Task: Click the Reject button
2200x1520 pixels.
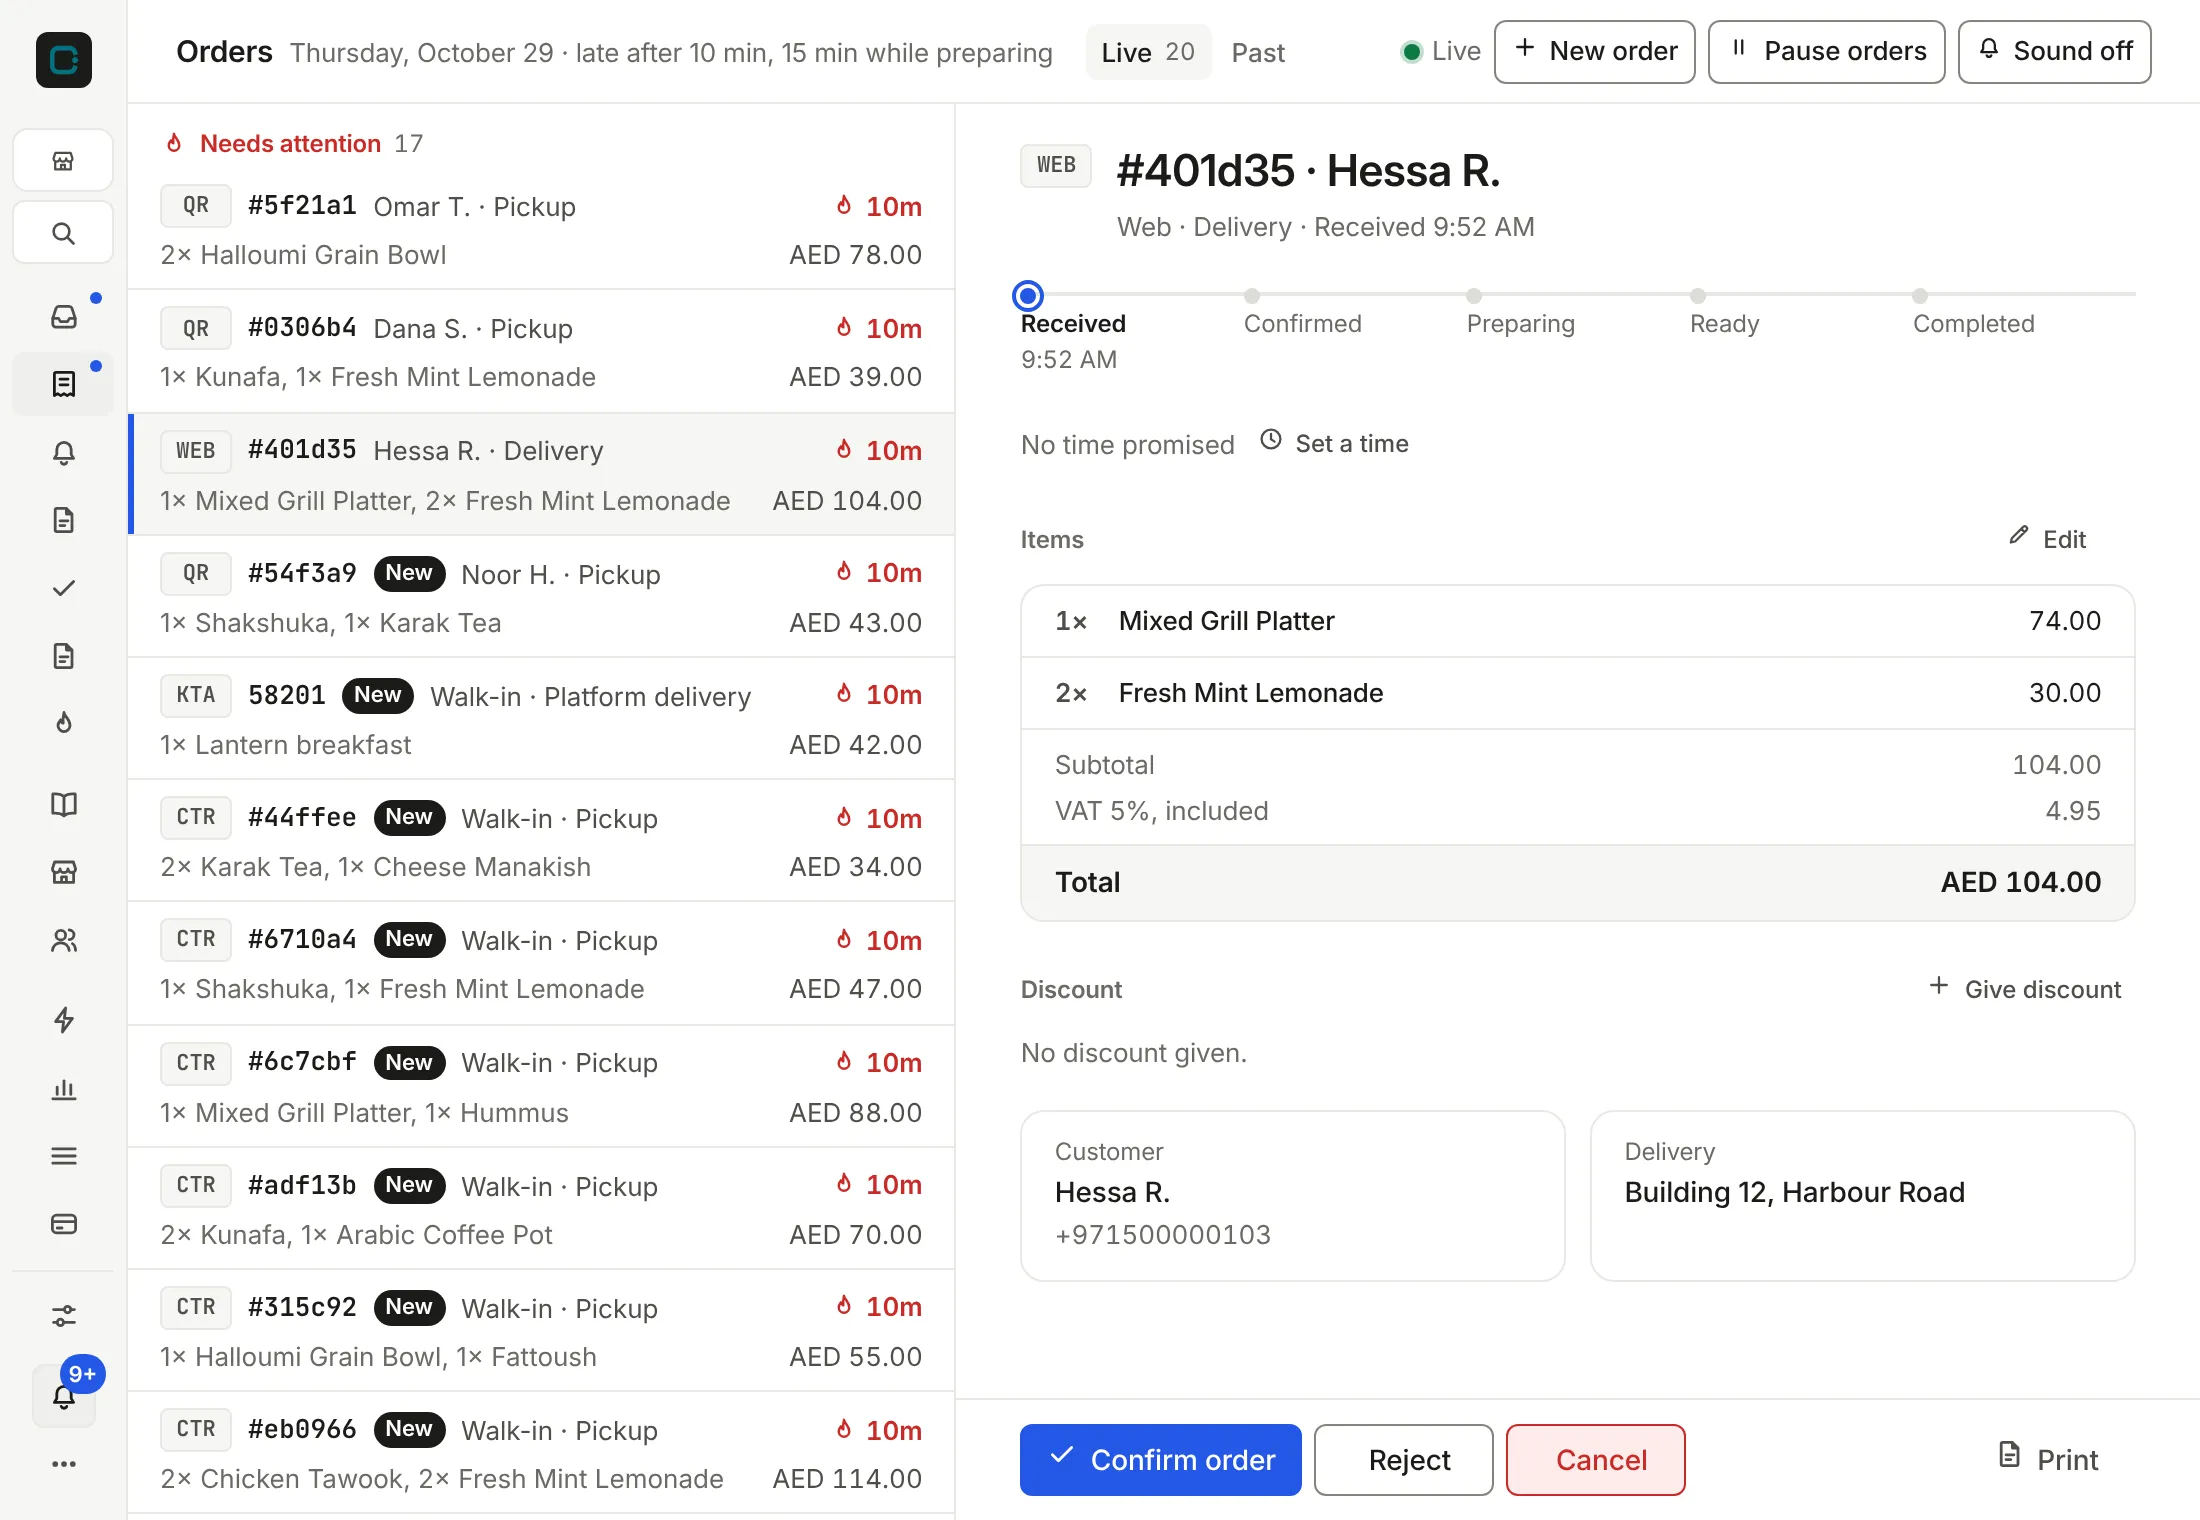Action: tap(1403, 1460)
